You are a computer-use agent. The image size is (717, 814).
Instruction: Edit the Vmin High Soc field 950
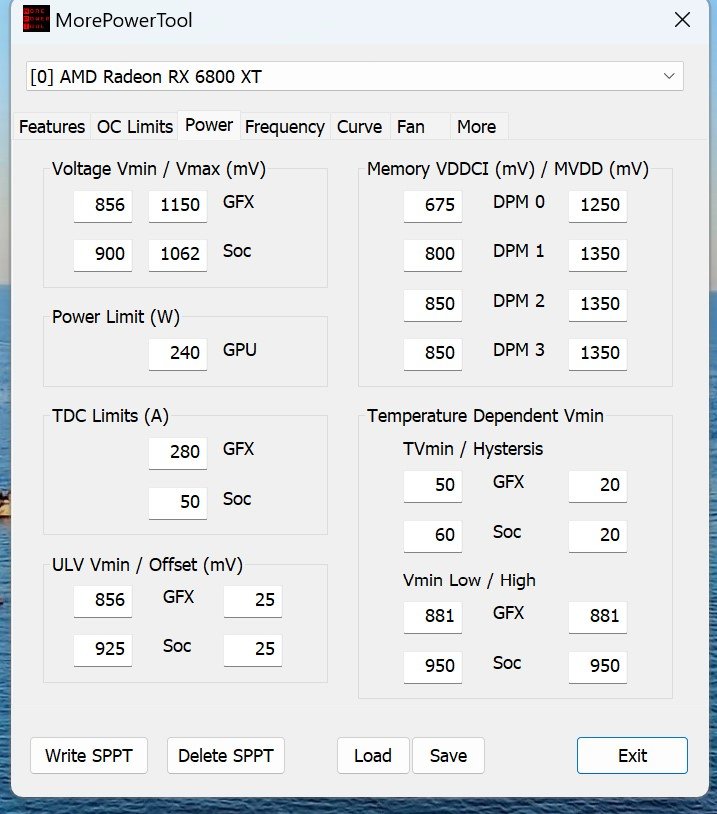point(598,667)
